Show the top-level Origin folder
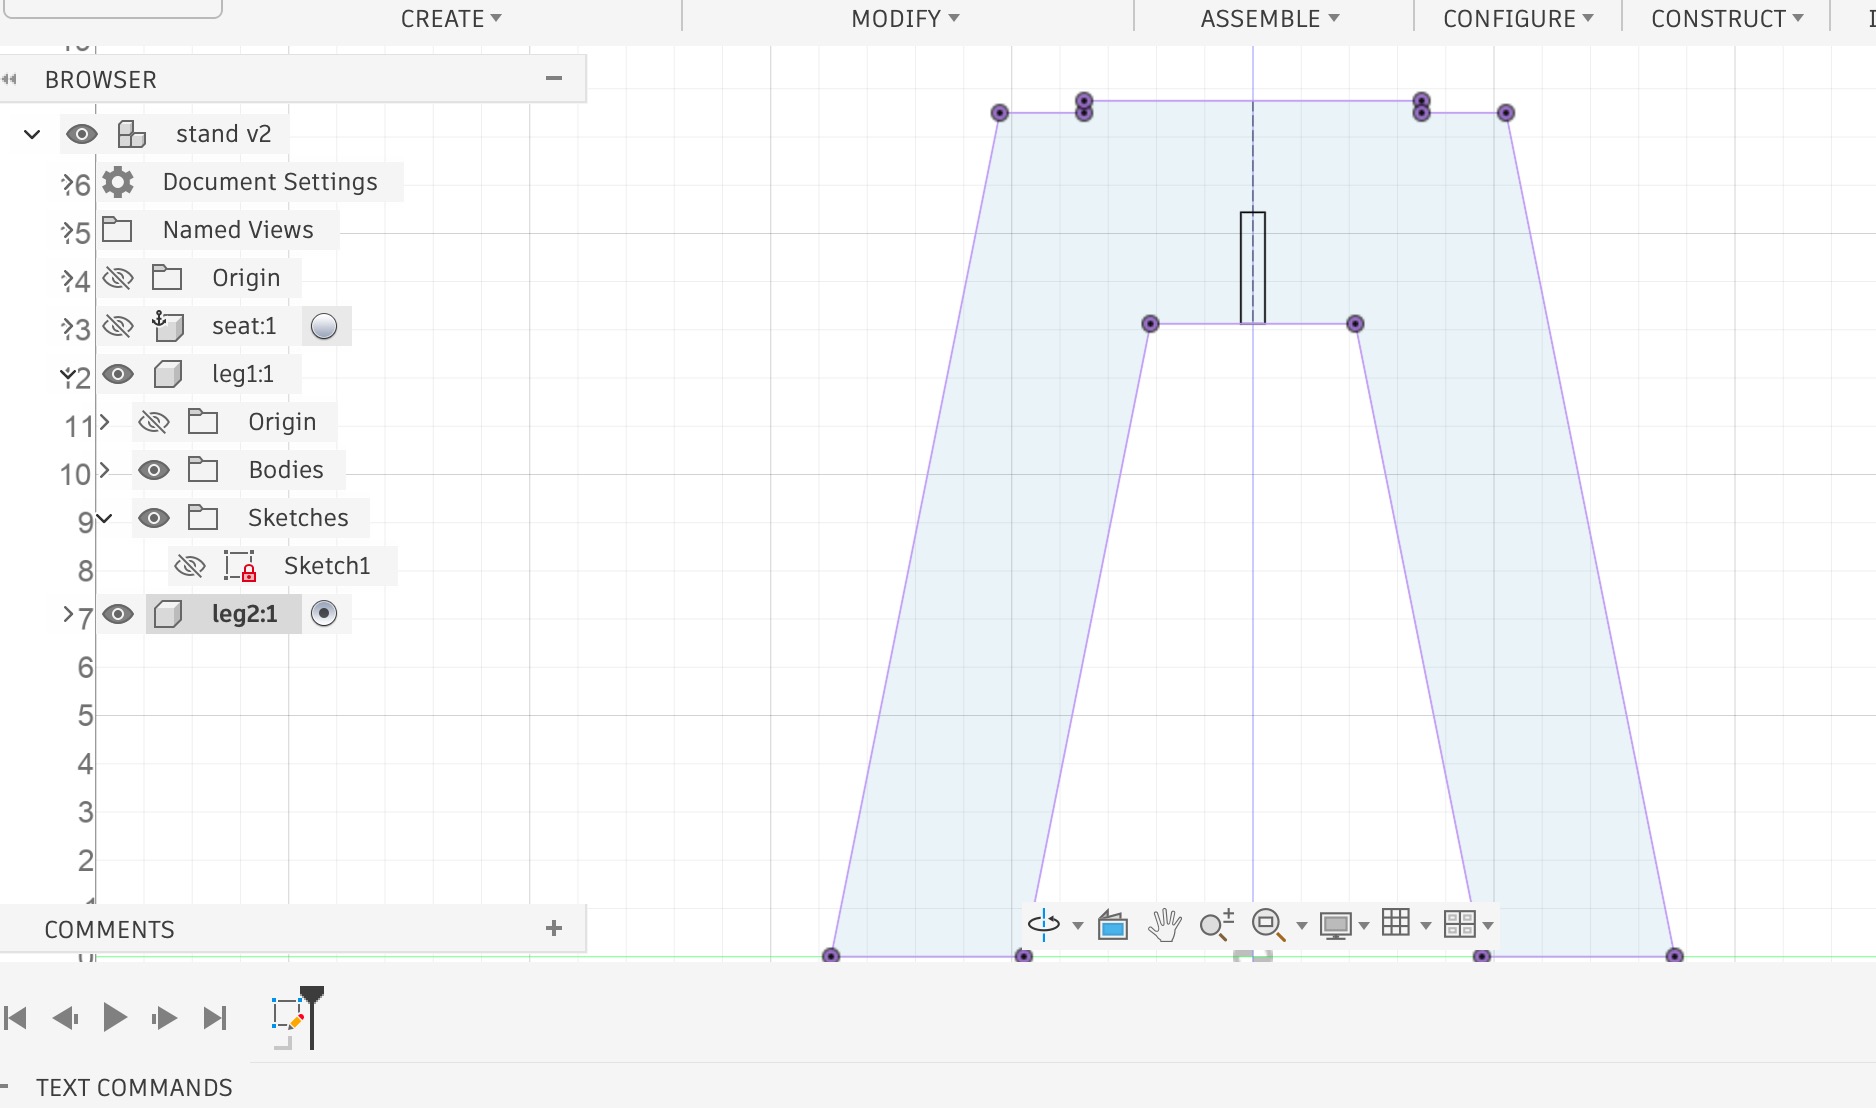Image resolution: width=1876 pixels, height=1108 pixels. (x=118, y=278)
